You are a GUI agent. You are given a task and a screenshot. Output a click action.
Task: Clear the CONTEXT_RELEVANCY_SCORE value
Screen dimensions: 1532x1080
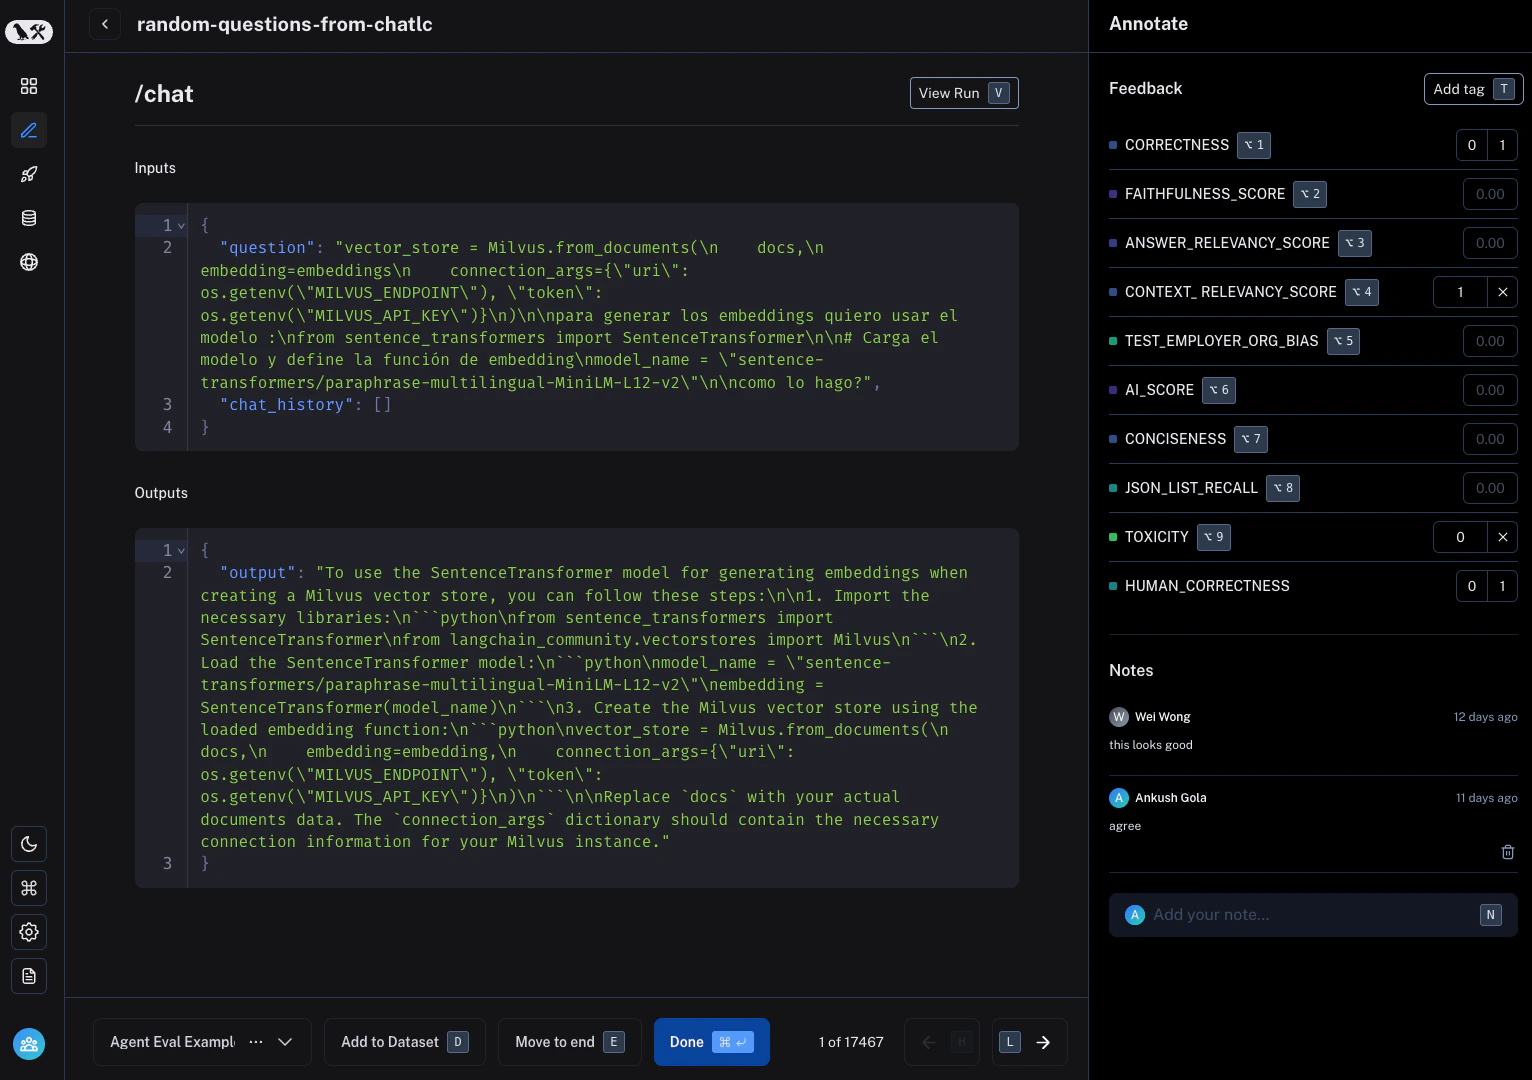pyautogui.click(x=1503, y=292)
